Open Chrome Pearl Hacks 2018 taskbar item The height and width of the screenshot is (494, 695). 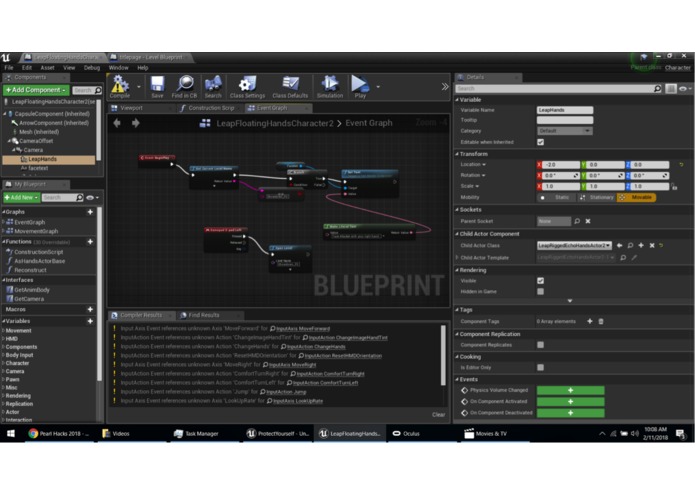click(59, 433)
